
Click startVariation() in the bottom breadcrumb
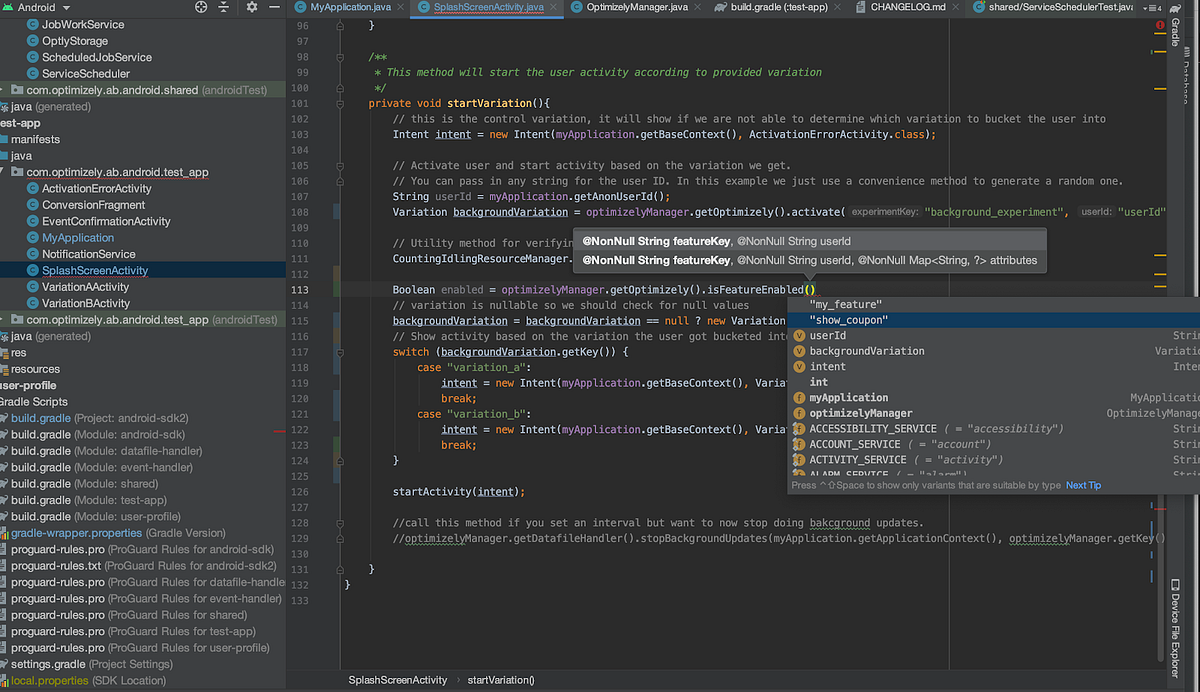pos(500,679)
